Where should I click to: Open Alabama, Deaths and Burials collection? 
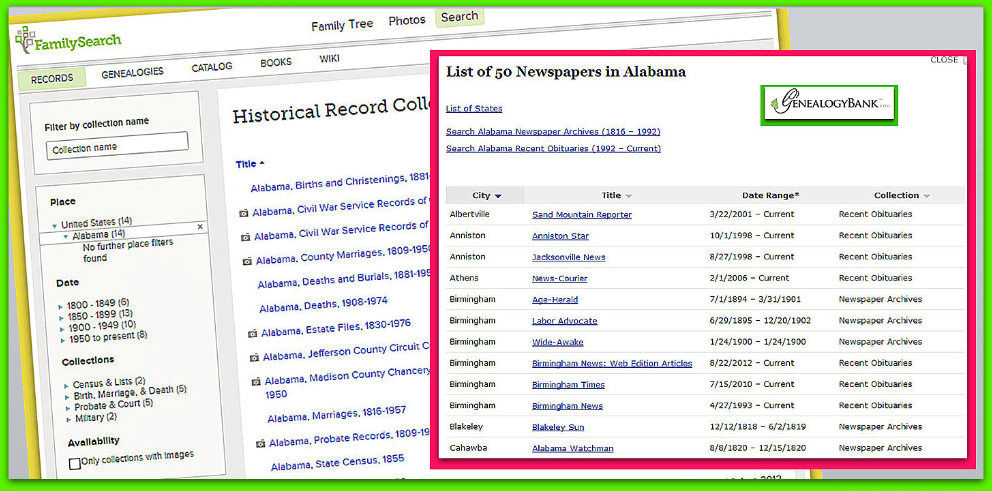pos(344,280)
